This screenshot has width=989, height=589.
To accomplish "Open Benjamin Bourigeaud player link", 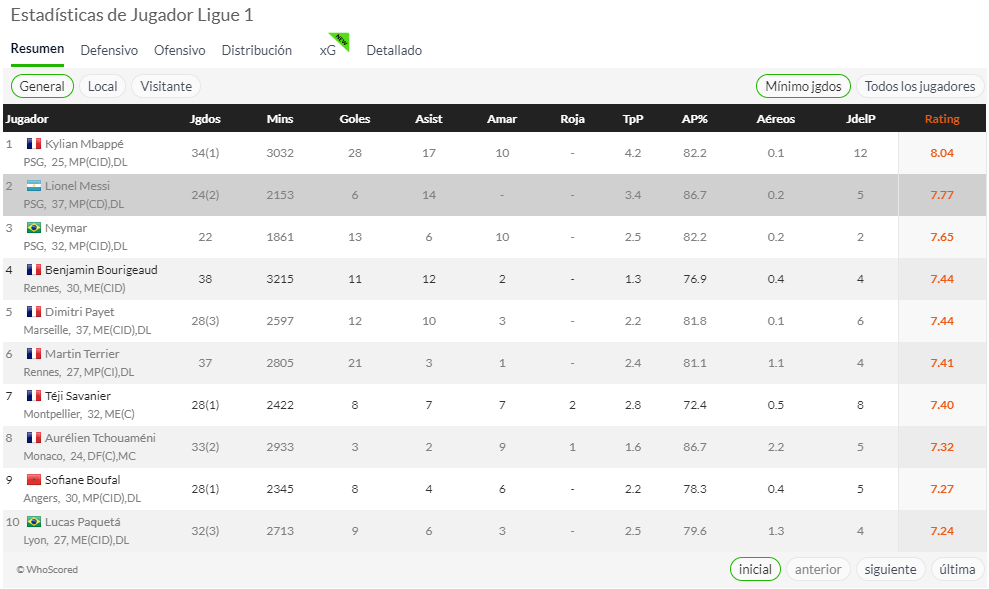I will point(101,270).
